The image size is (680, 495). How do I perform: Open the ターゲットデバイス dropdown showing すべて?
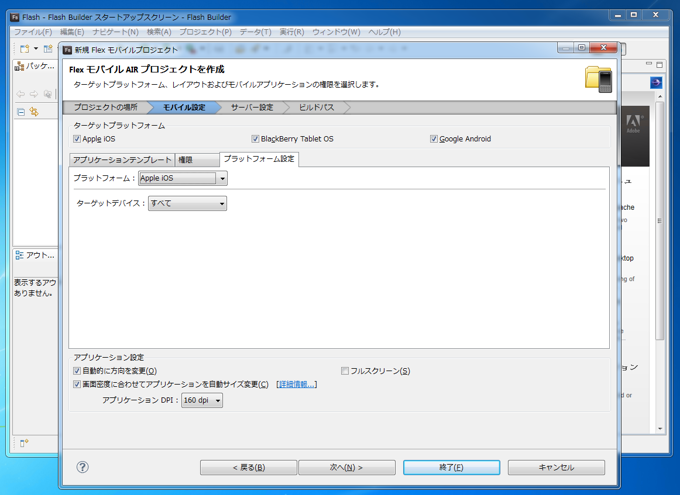click(x=187, y=203)
